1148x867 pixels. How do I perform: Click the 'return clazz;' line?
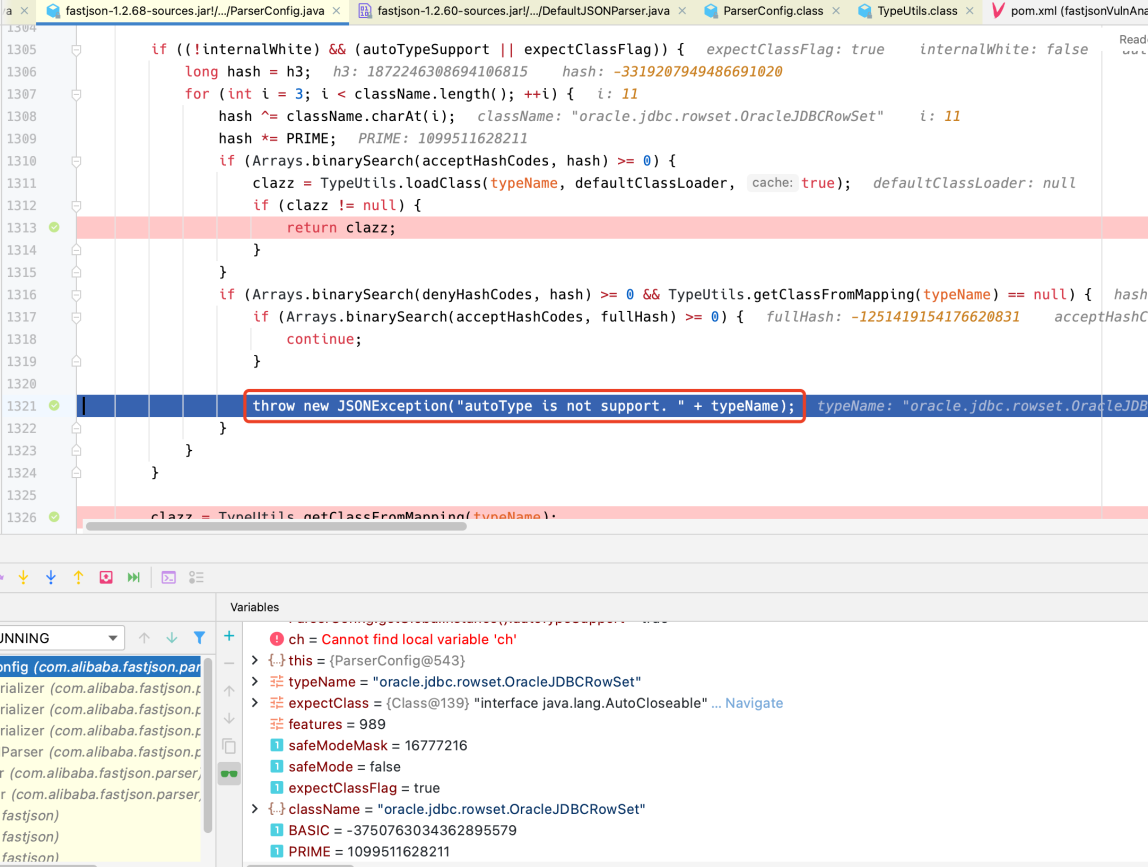(341, 228)
